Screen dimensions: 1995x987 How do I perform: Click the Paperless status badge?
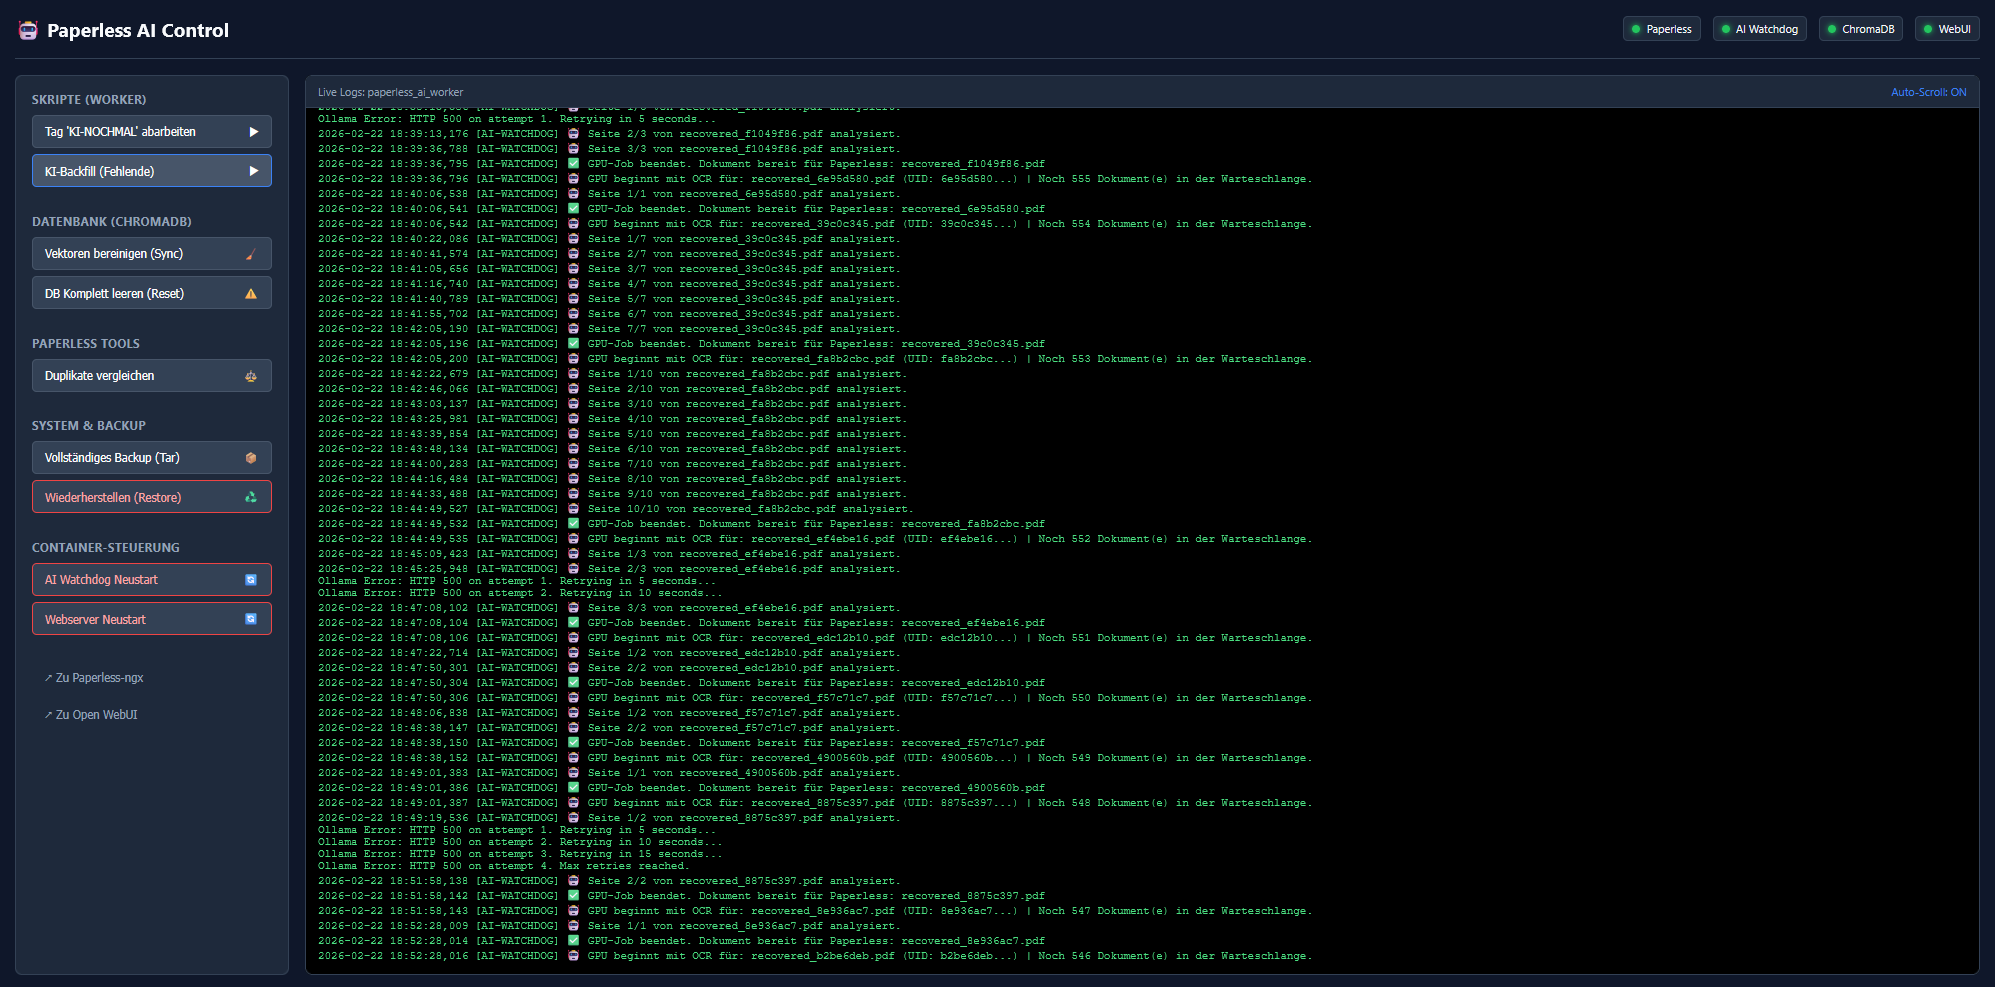pyautogui.click(x=1661, y=29)
